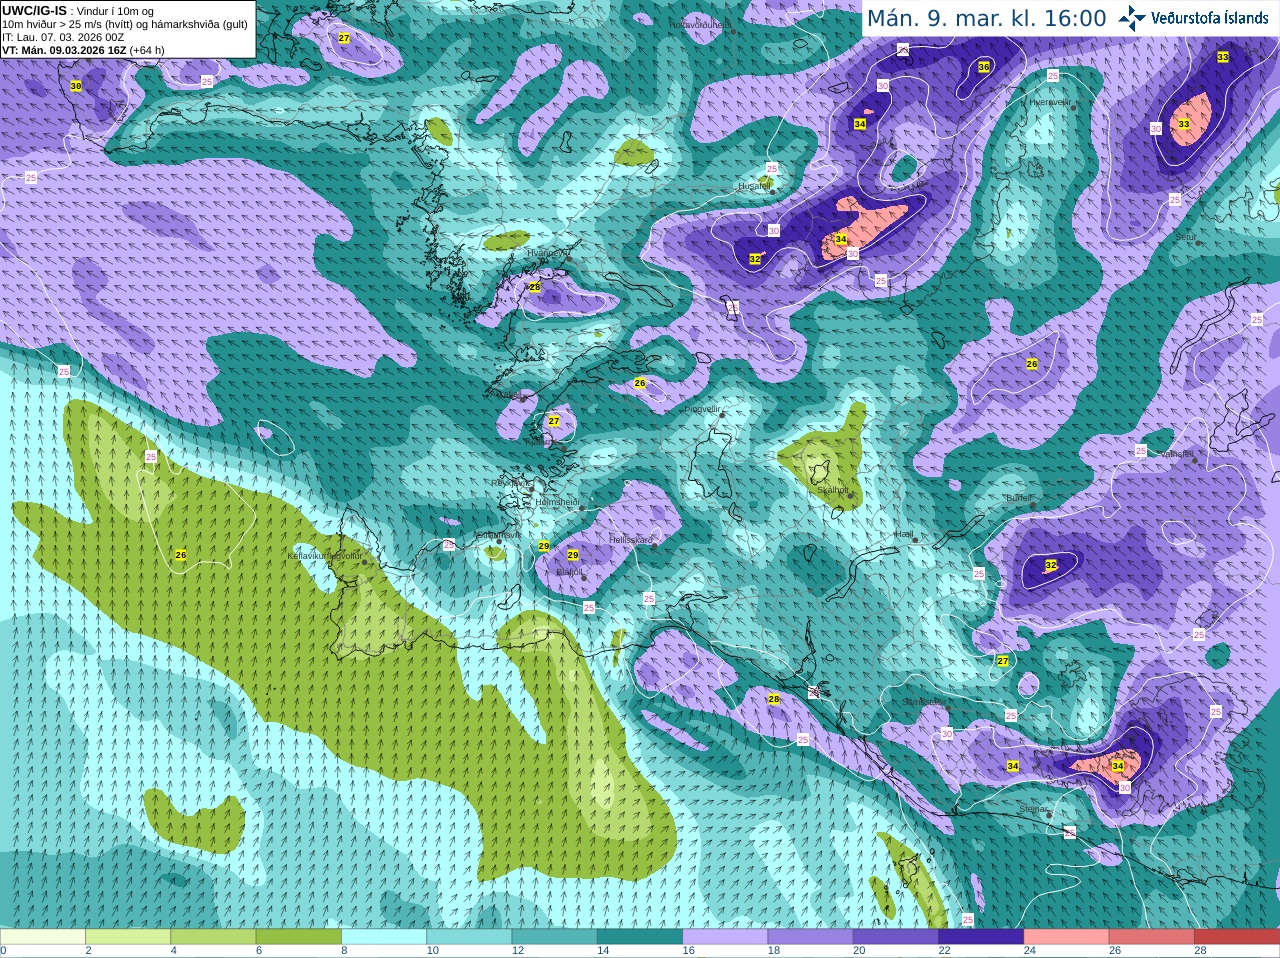The image size is (1280, 958).
Task: Click the Setur station label
Action: tap(1186, 237)
